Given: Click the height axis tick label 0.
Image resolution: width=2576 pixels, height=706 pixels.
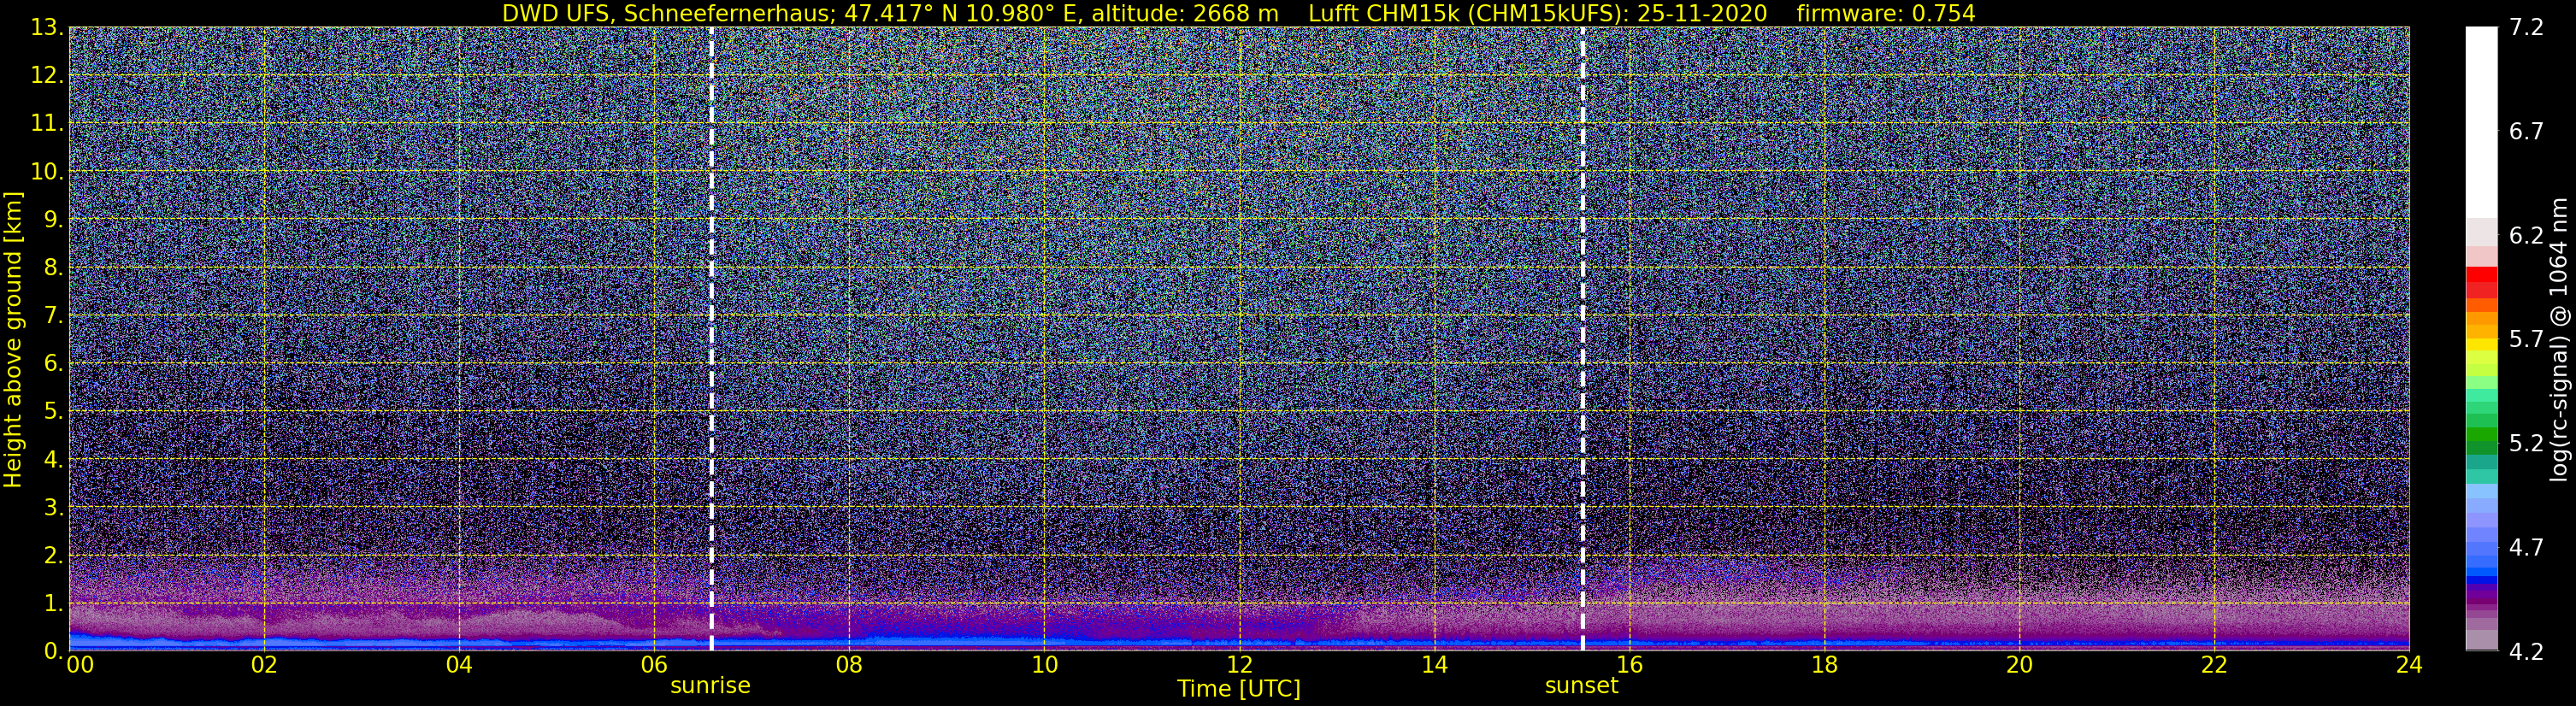Looking at the screenshot, I should point(54,651).
